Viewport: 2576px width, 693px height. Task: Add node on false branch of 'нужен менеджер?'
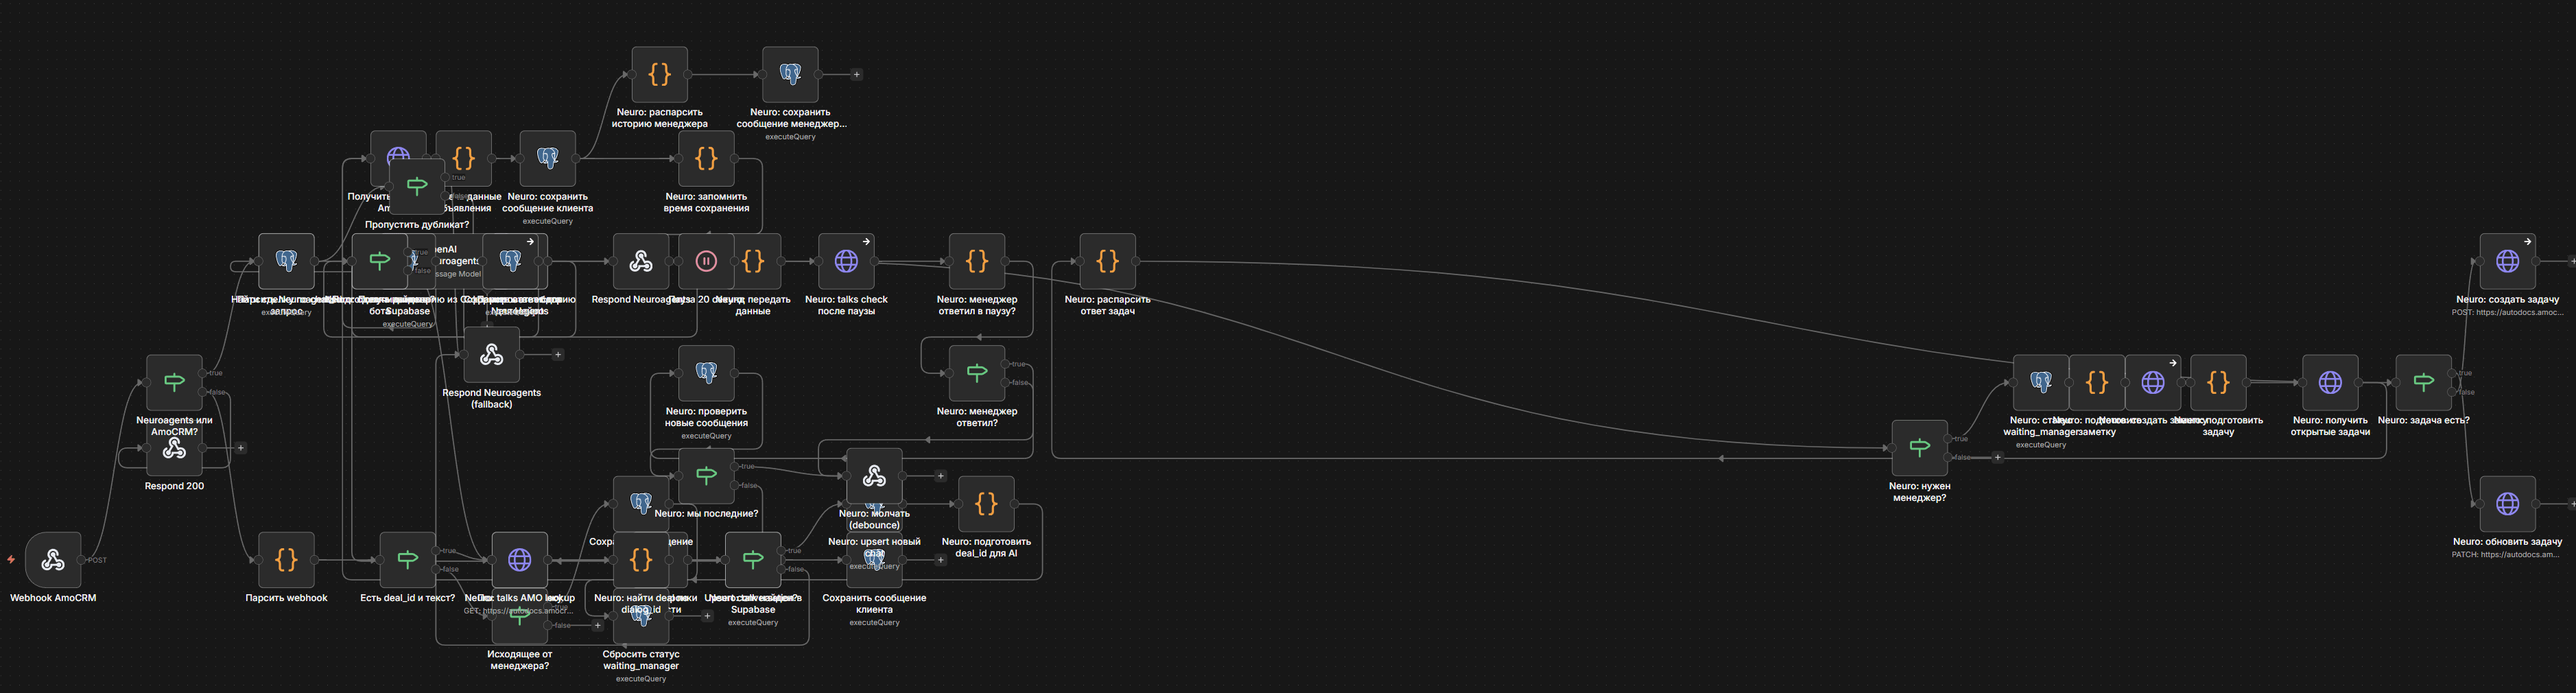point(1997,457)
